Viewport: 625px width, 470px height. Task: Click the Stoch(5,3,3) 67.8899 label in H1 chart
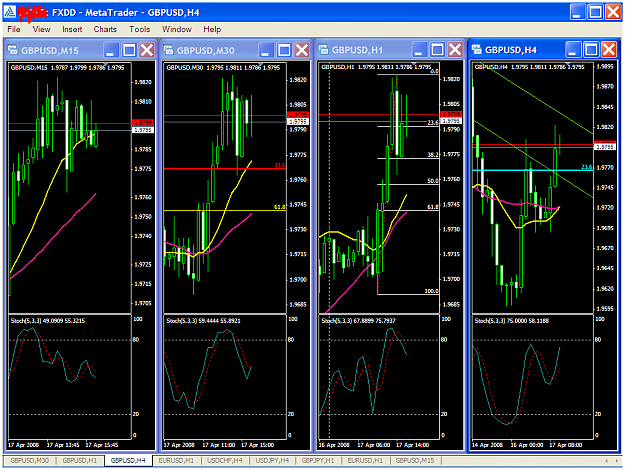(x=358, y=321)
